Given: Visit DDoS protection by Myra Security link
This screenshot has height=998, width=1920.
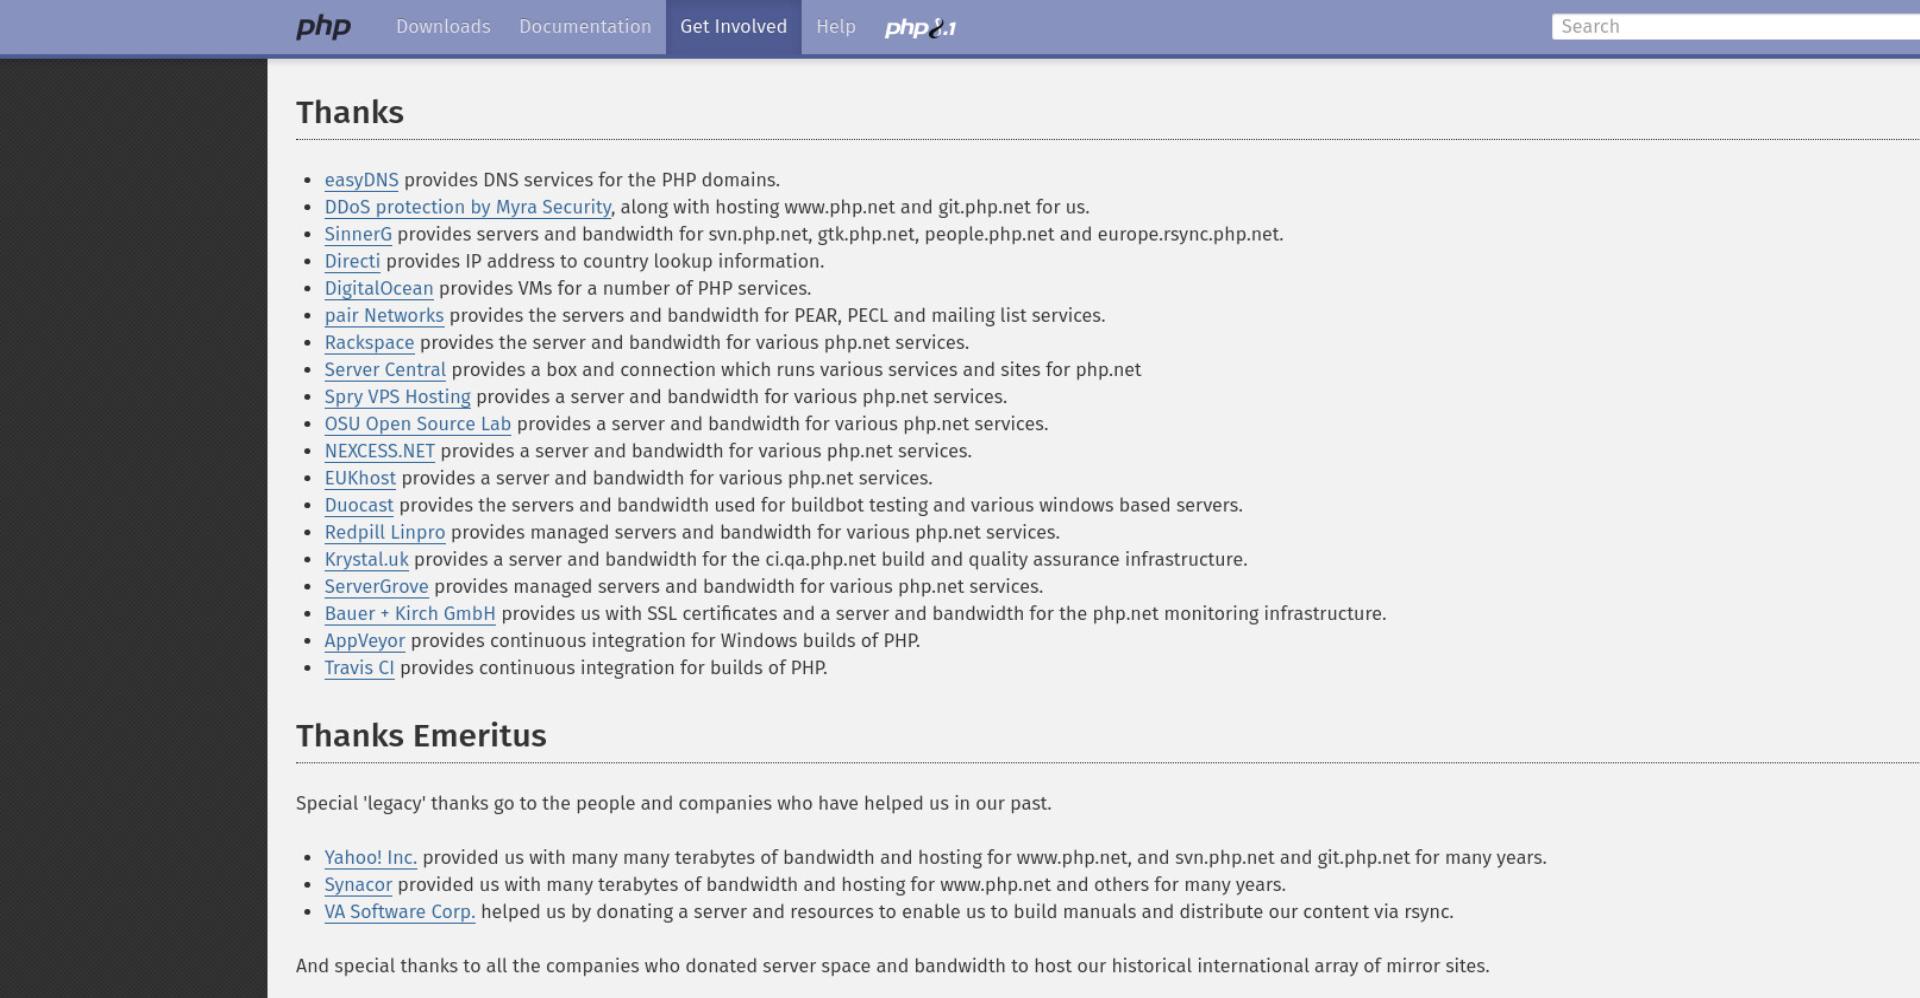Looking at the screenshot, I should [x=467, y=207].
